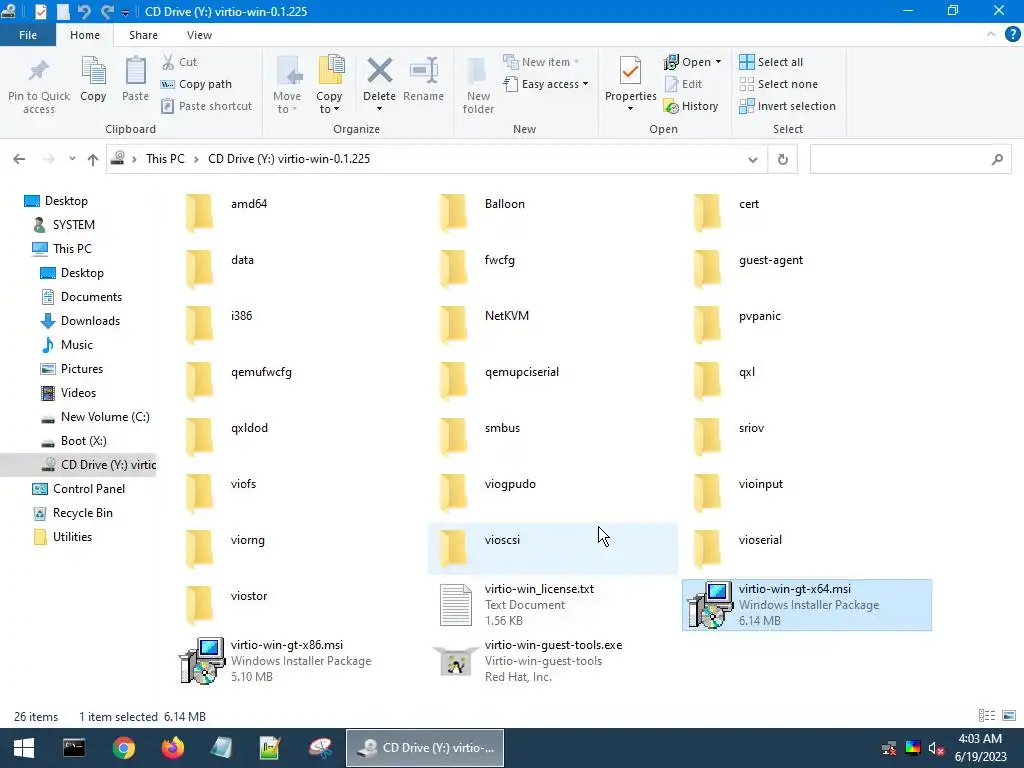Select virtio-win-guest-tools.exe file

point(553,661)
